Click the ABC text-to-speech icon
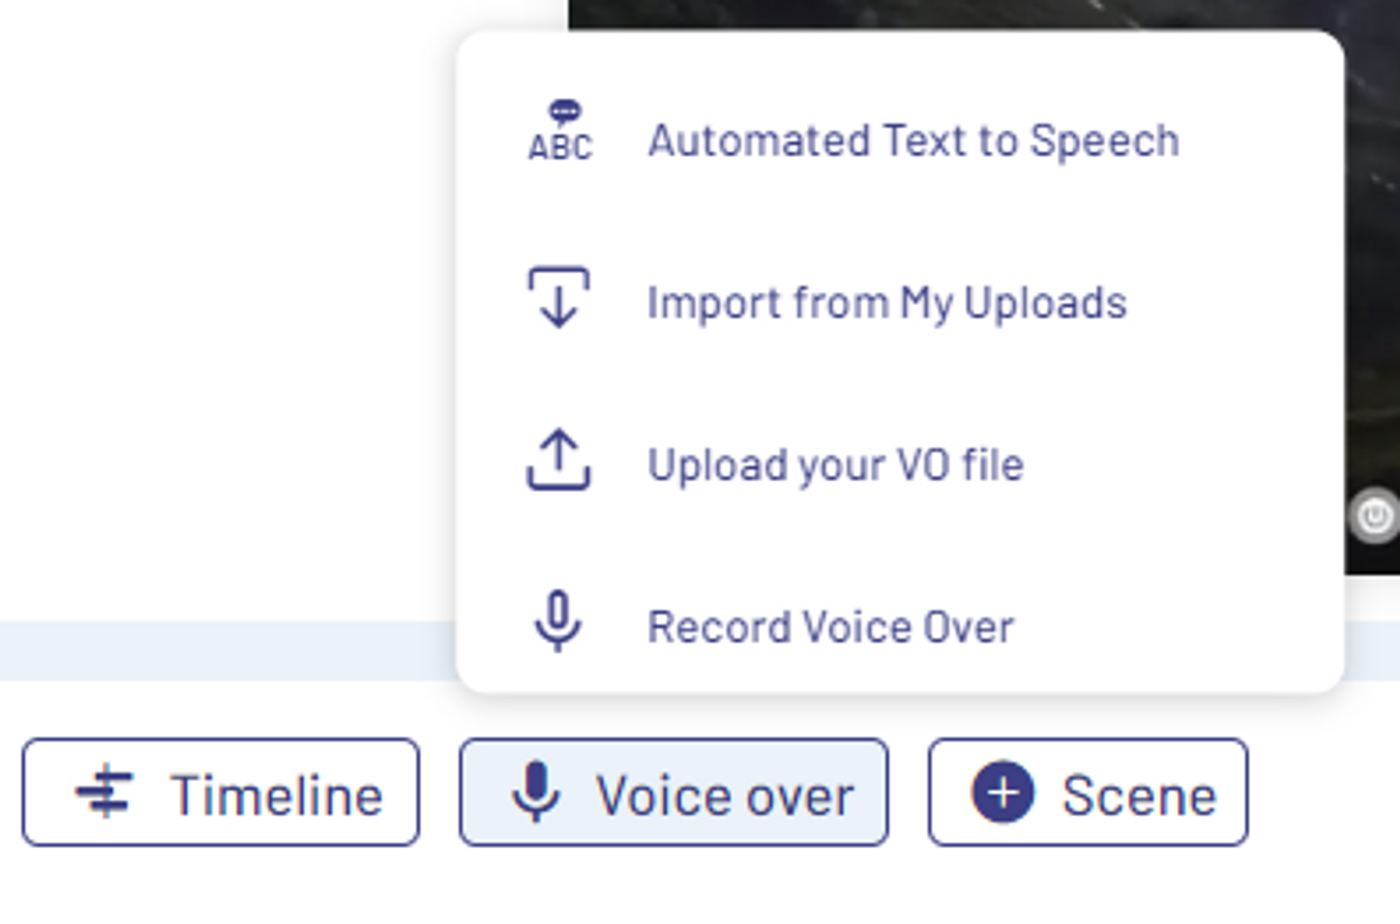 pos(560,131)
